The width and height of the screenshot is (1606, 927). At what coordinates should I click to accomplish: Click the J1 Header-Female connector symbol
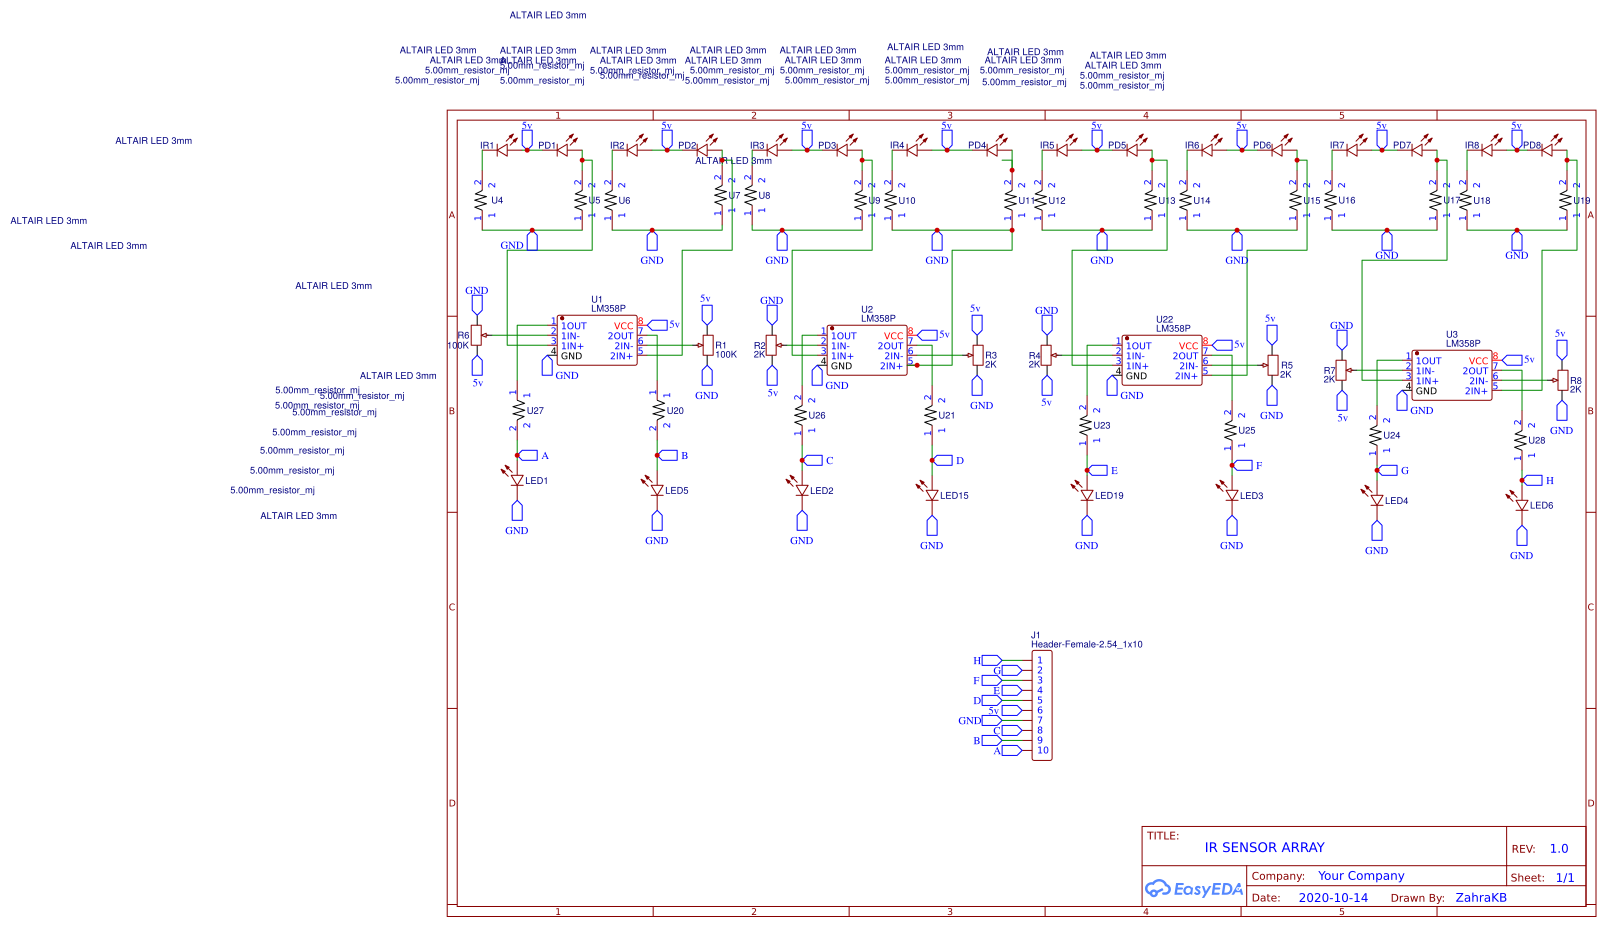tap(1042, 705)
